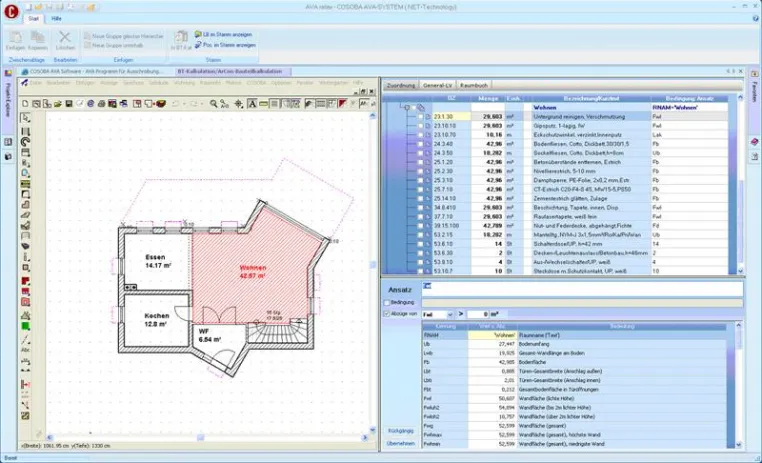
Task: Click the open folder icon in toolbar
Action: (x=57, y=103)
